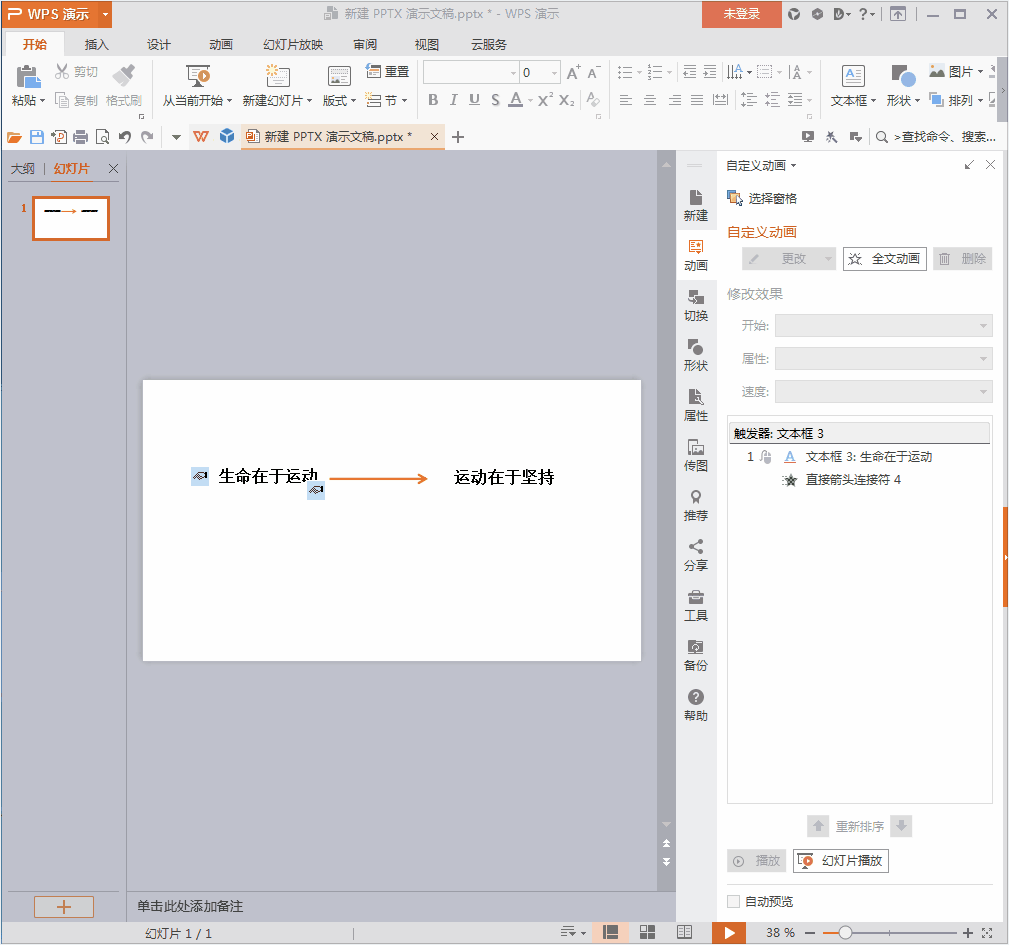
Task: Open the 幻灯片放映 ribbon tab
Action: [x=293, y=44]
